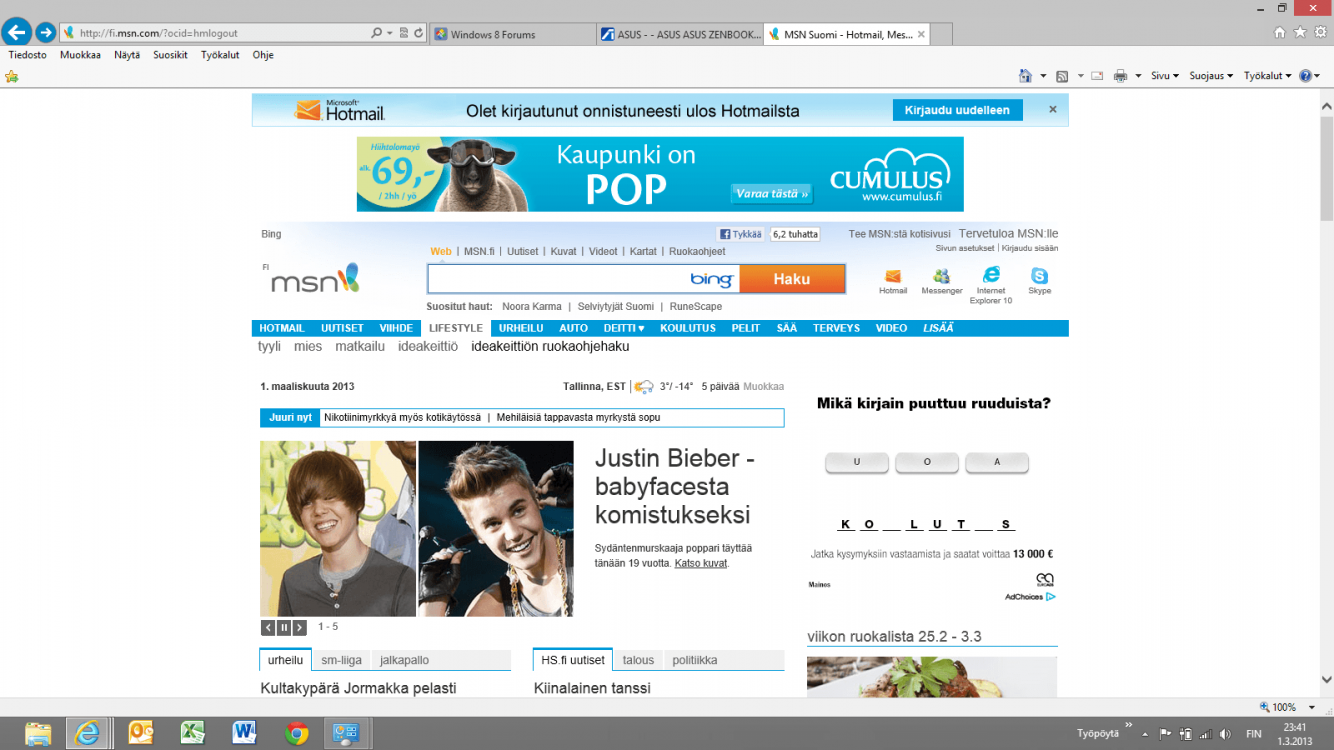The width and height of the screenshot is (1334, 750).
Task: Open Excel from the taskbar
Action: [x=193, y=733]
